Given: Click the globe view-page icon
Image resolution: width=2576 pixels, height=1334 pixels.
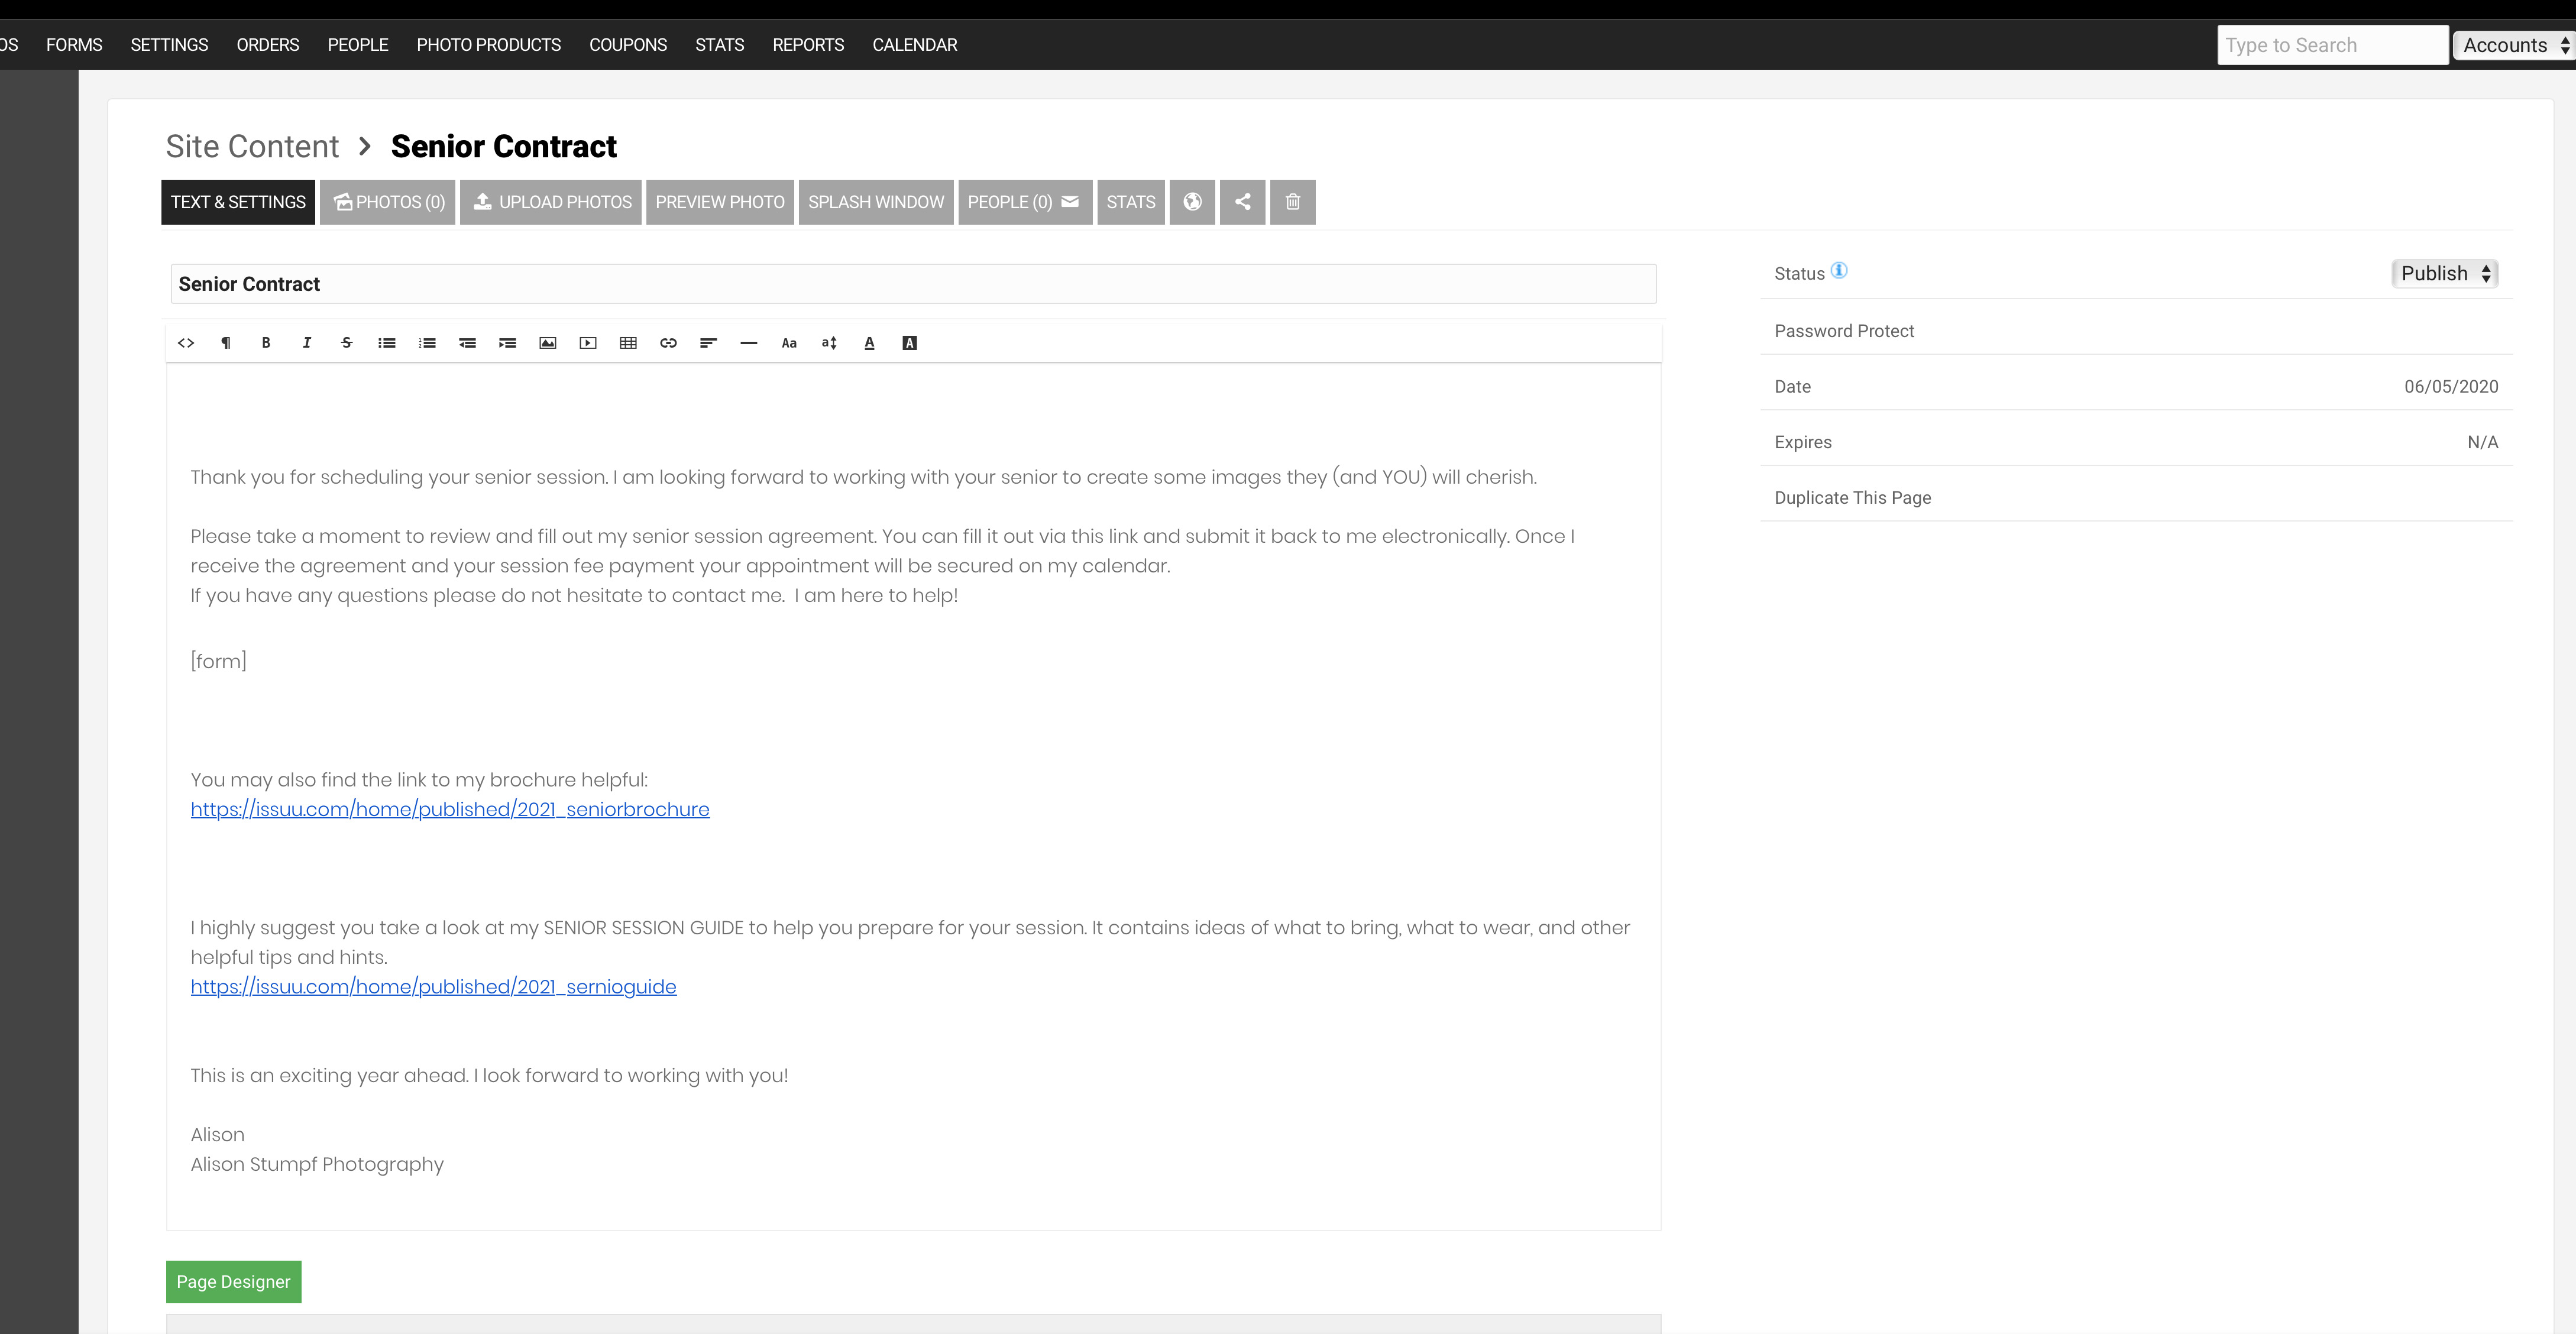Looking at the screenshot, I should coord(1192,202).
